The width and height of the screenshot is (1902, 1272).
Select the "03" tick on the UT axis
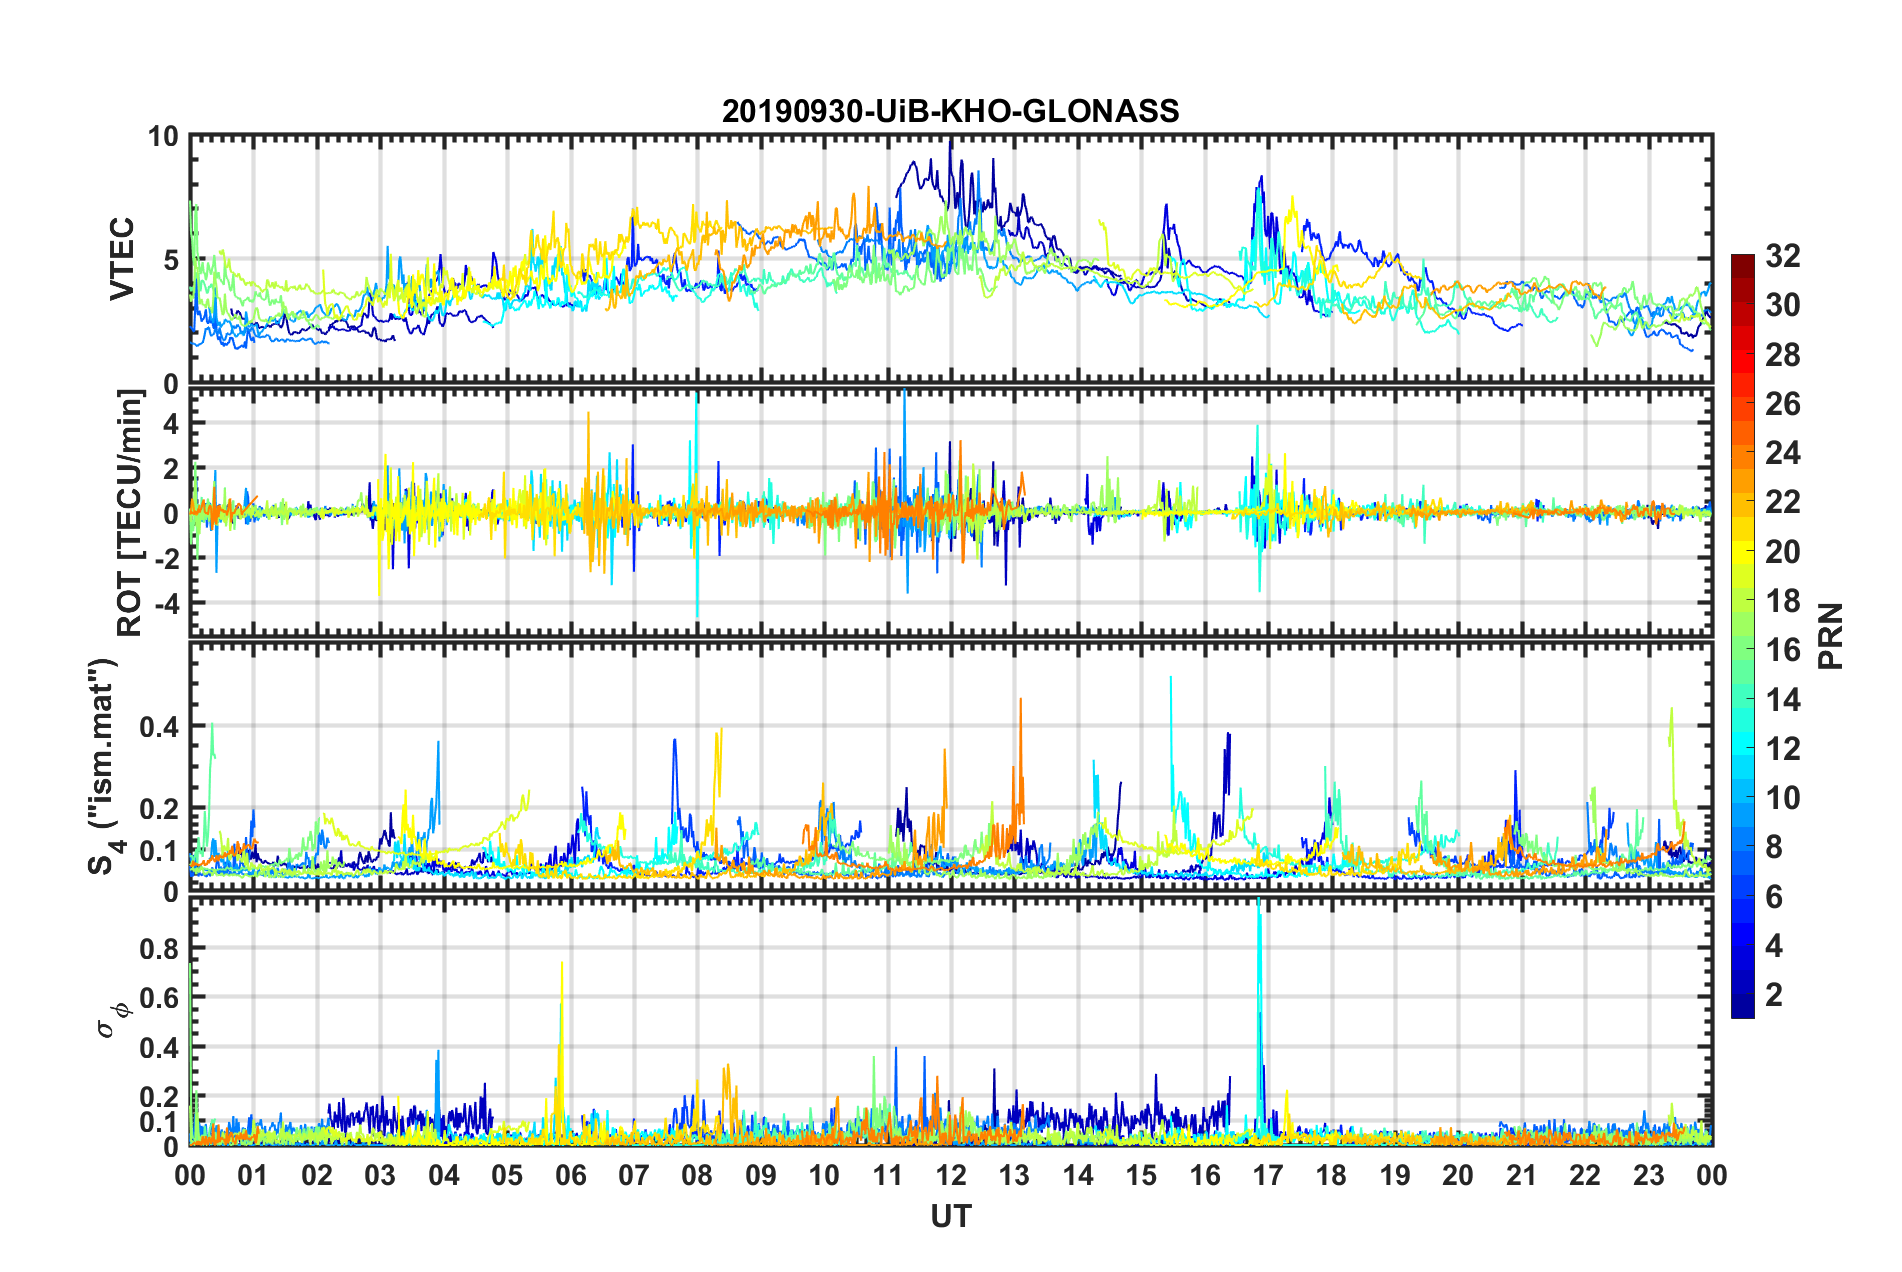pyautogui.click(x=380, y=1175)
